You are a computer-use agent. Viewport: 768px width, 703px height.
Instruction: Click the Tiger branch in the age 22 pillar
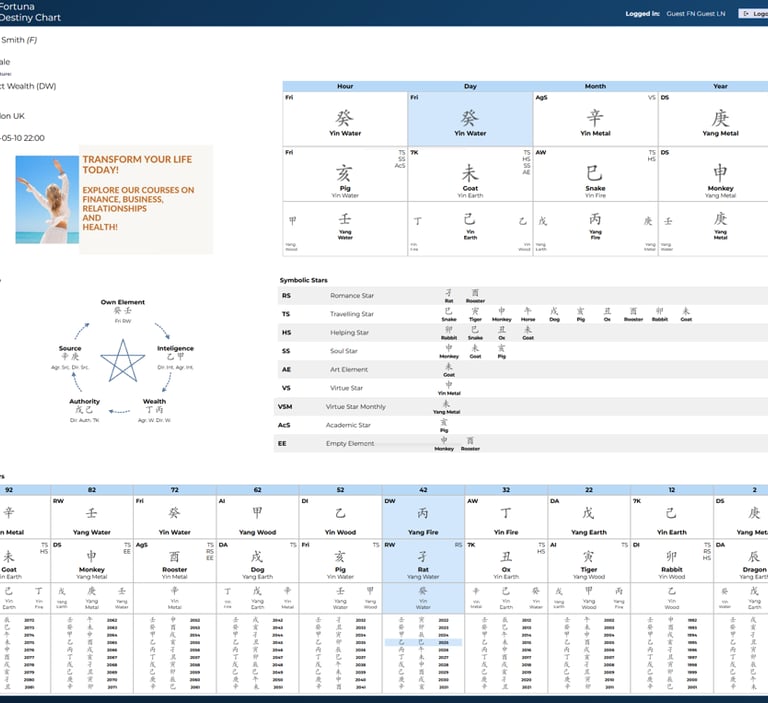click(588, 557)
